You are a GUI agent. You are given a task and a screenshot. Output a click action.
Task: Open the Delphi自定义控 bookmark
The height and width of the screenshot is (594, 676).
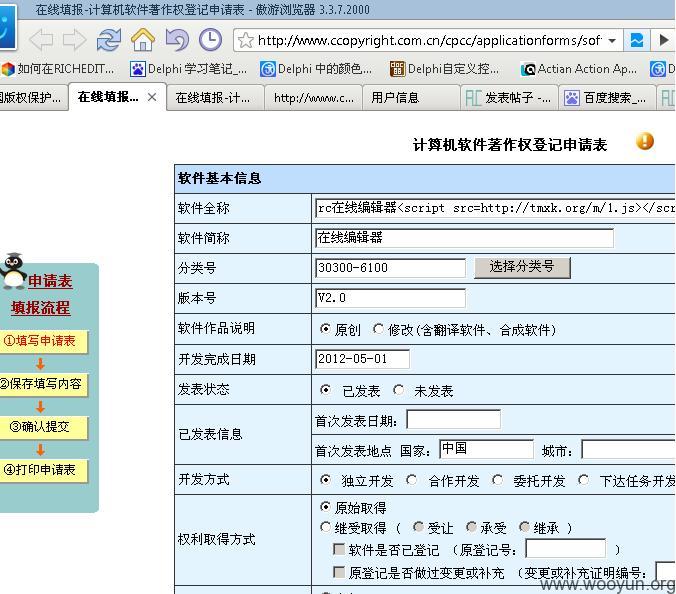pyautogui.click(x=444, y=69)
